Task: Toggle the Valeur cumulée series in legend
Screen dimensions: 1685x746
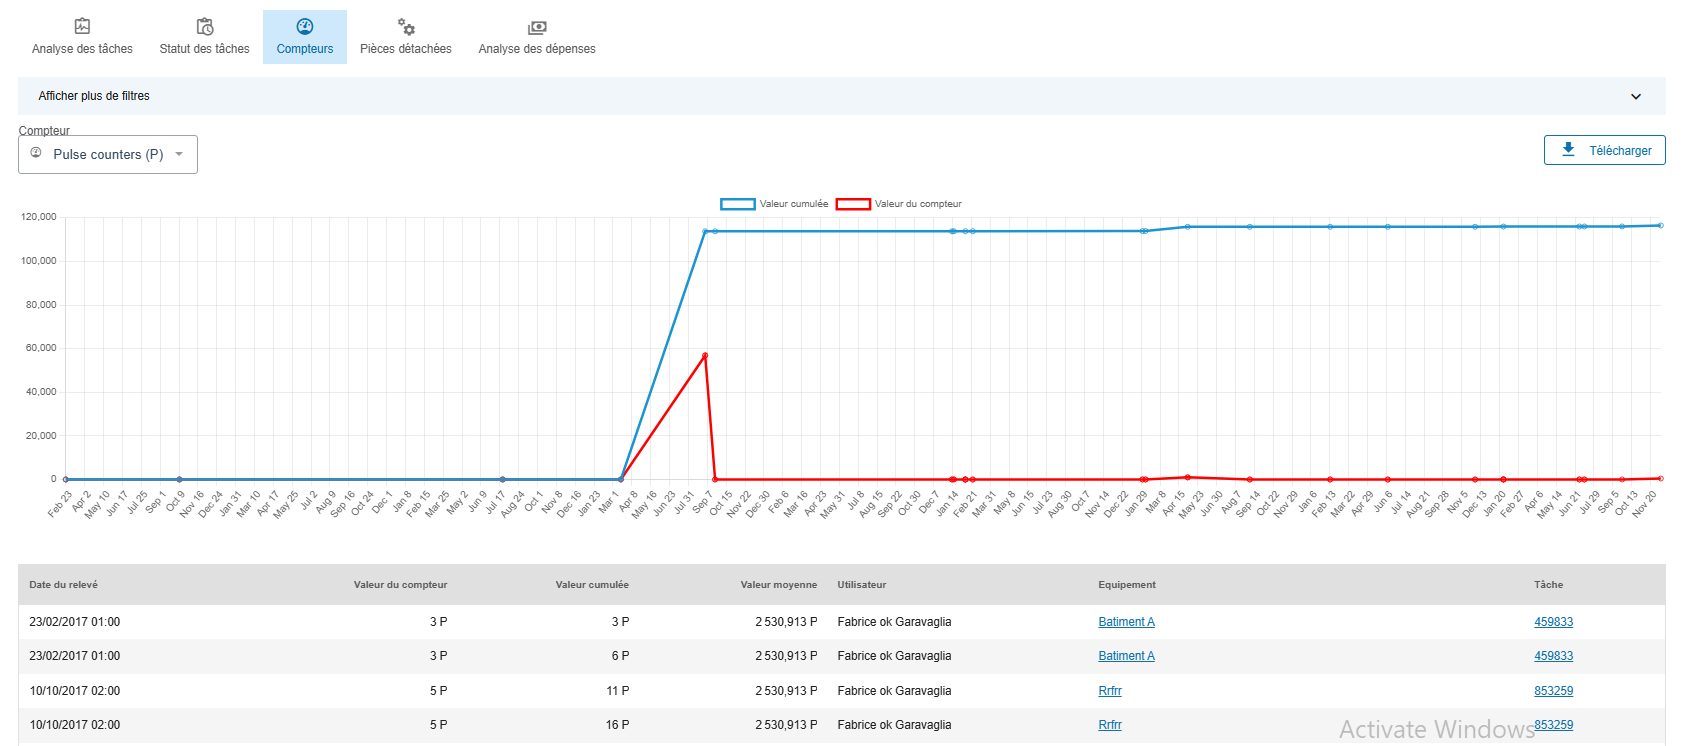Action: [x=737, y=204]
